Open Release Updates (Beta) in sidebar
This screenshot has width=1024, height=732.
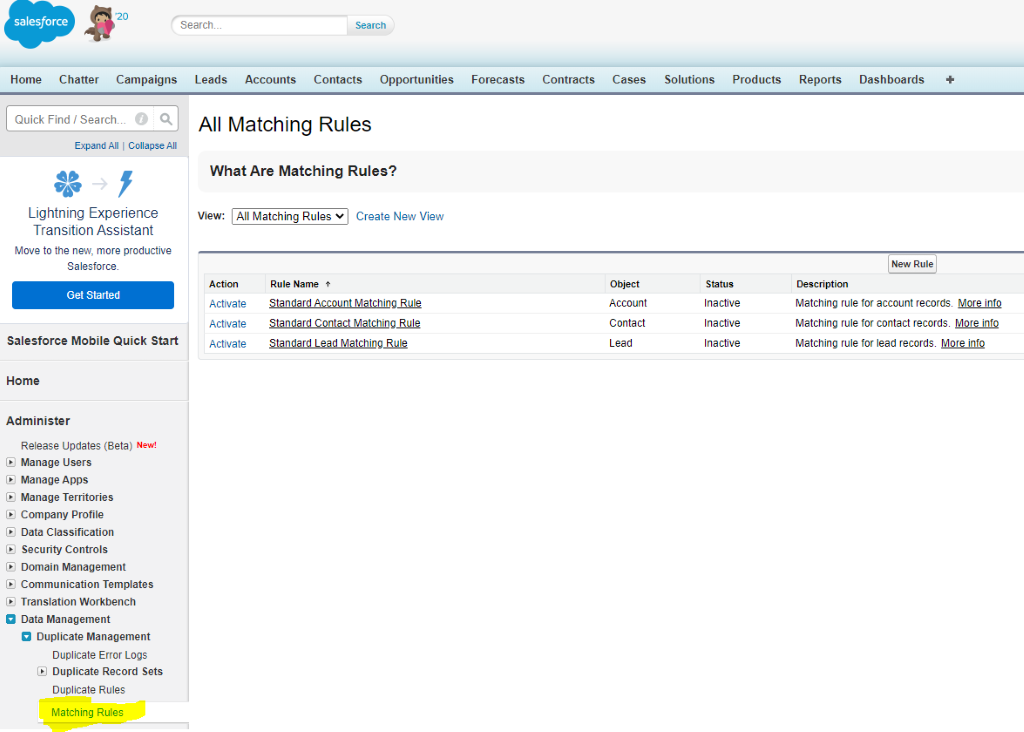point(76,445)
